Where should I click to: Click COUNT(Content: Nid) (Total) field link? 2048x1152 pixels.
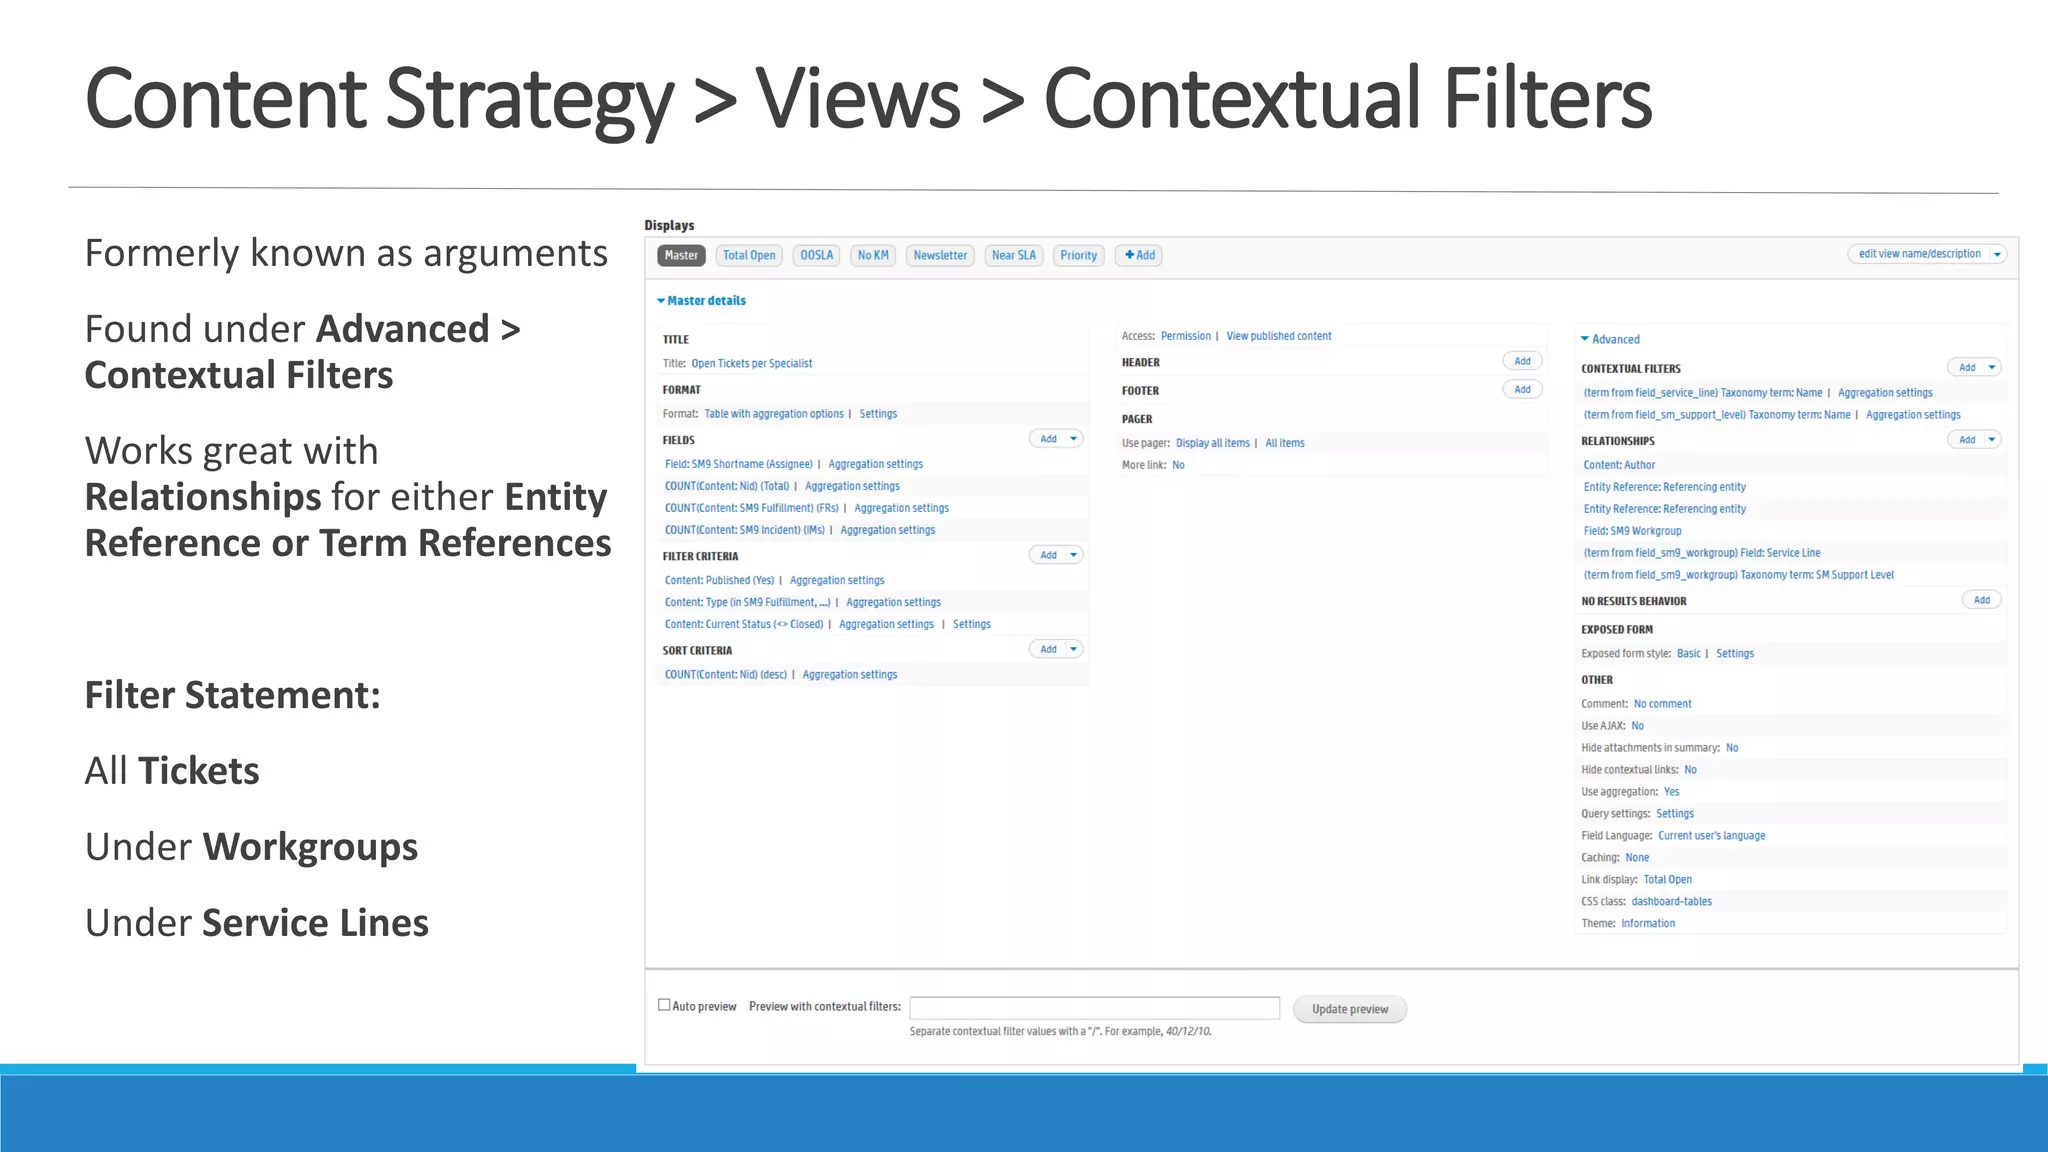click(727, 486)
